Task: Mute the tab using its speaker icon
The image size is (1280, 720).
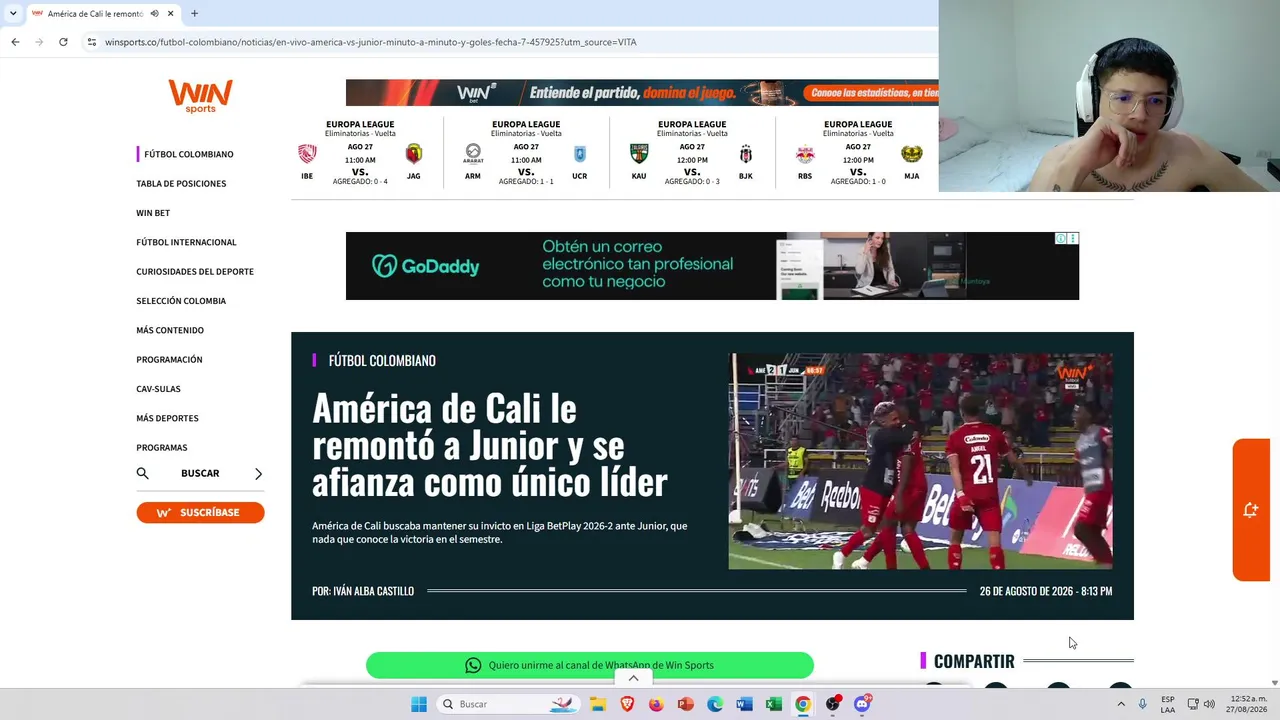Action: click(155, 14)
